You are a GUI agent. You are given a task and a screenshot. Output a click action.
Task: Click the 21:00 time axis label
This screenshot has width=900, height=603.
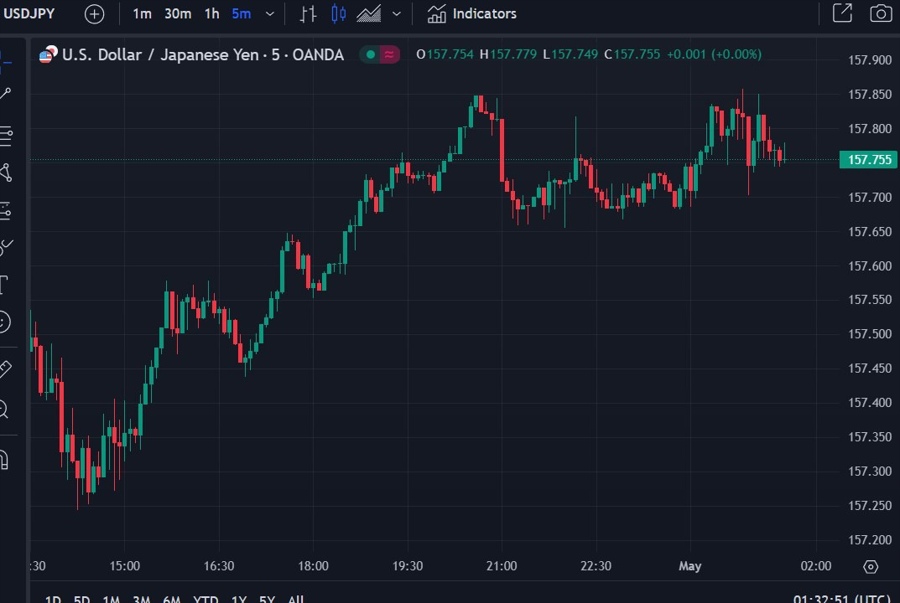point(502,566)
